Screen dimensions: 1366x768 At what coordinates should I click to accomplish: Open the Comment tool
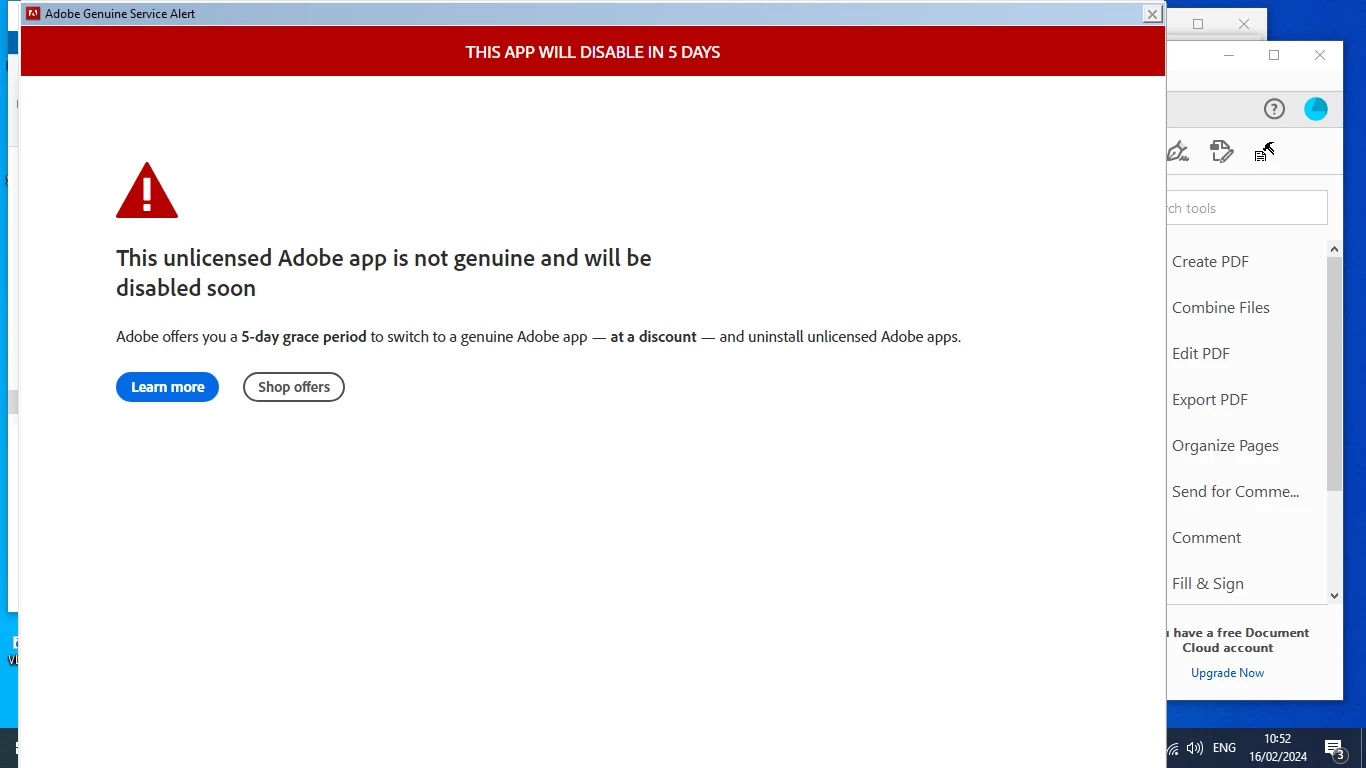(x=1206, y=537)
